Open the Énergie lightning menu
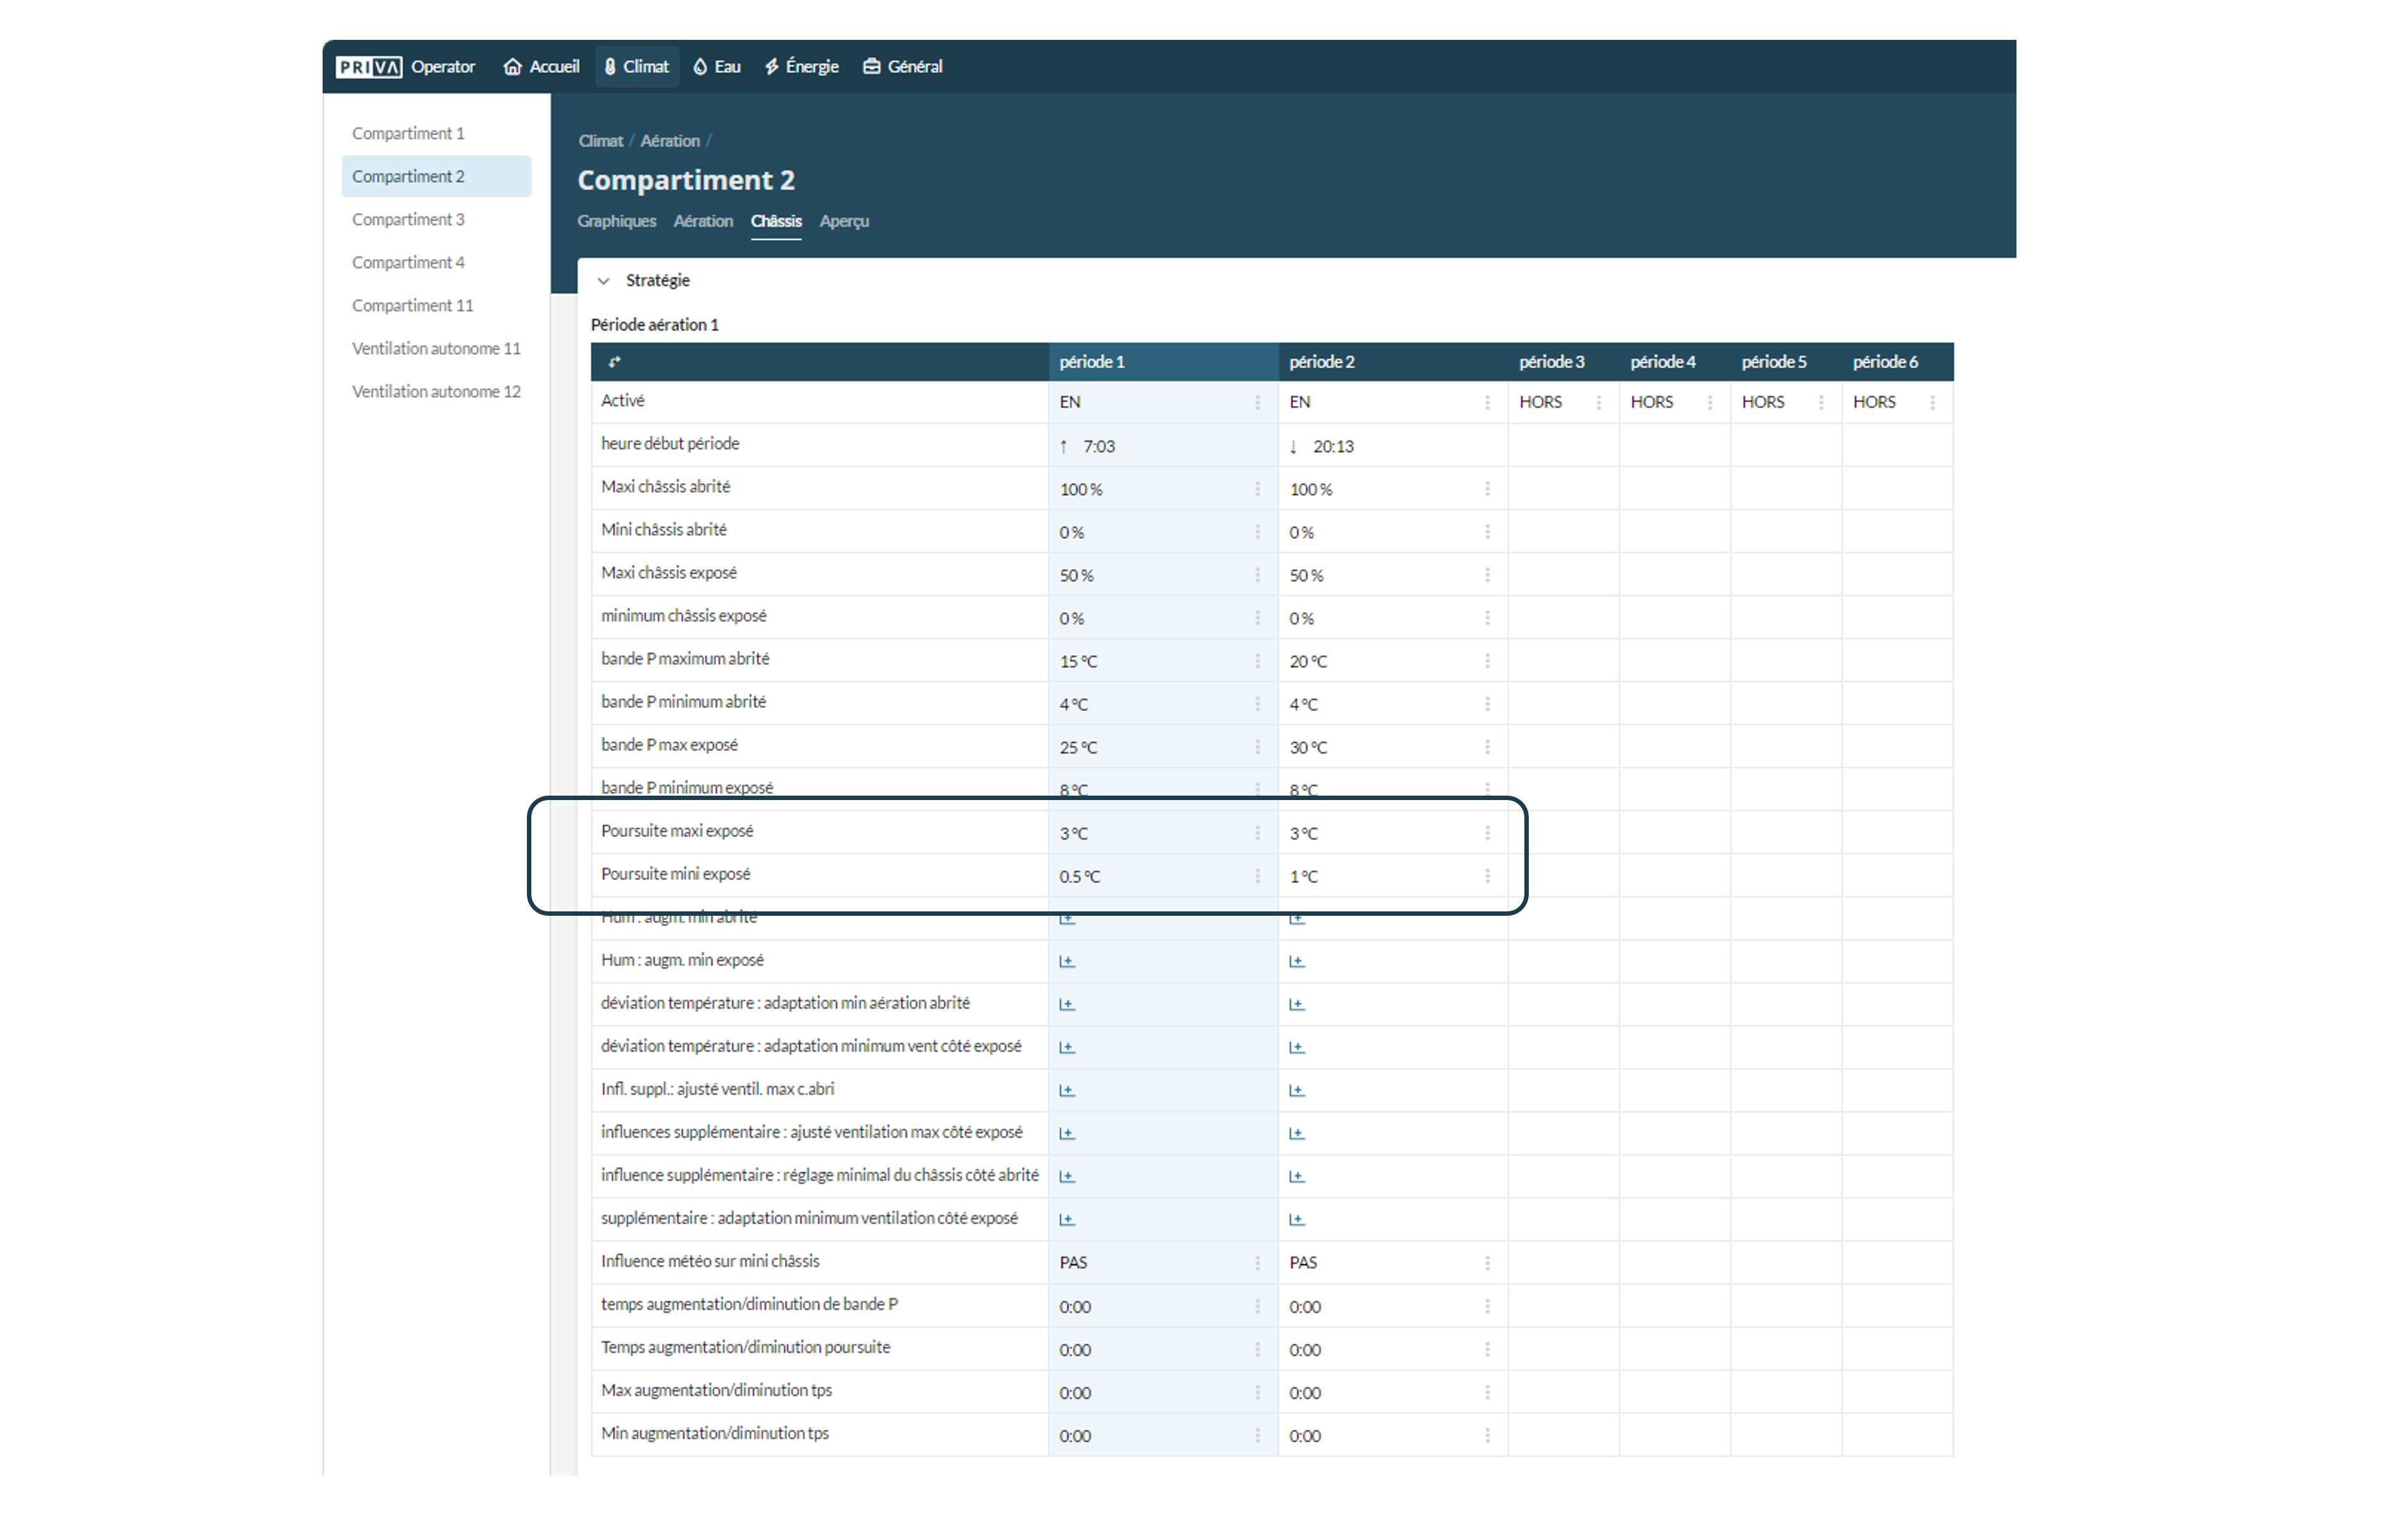 click(x=801, y=67)
